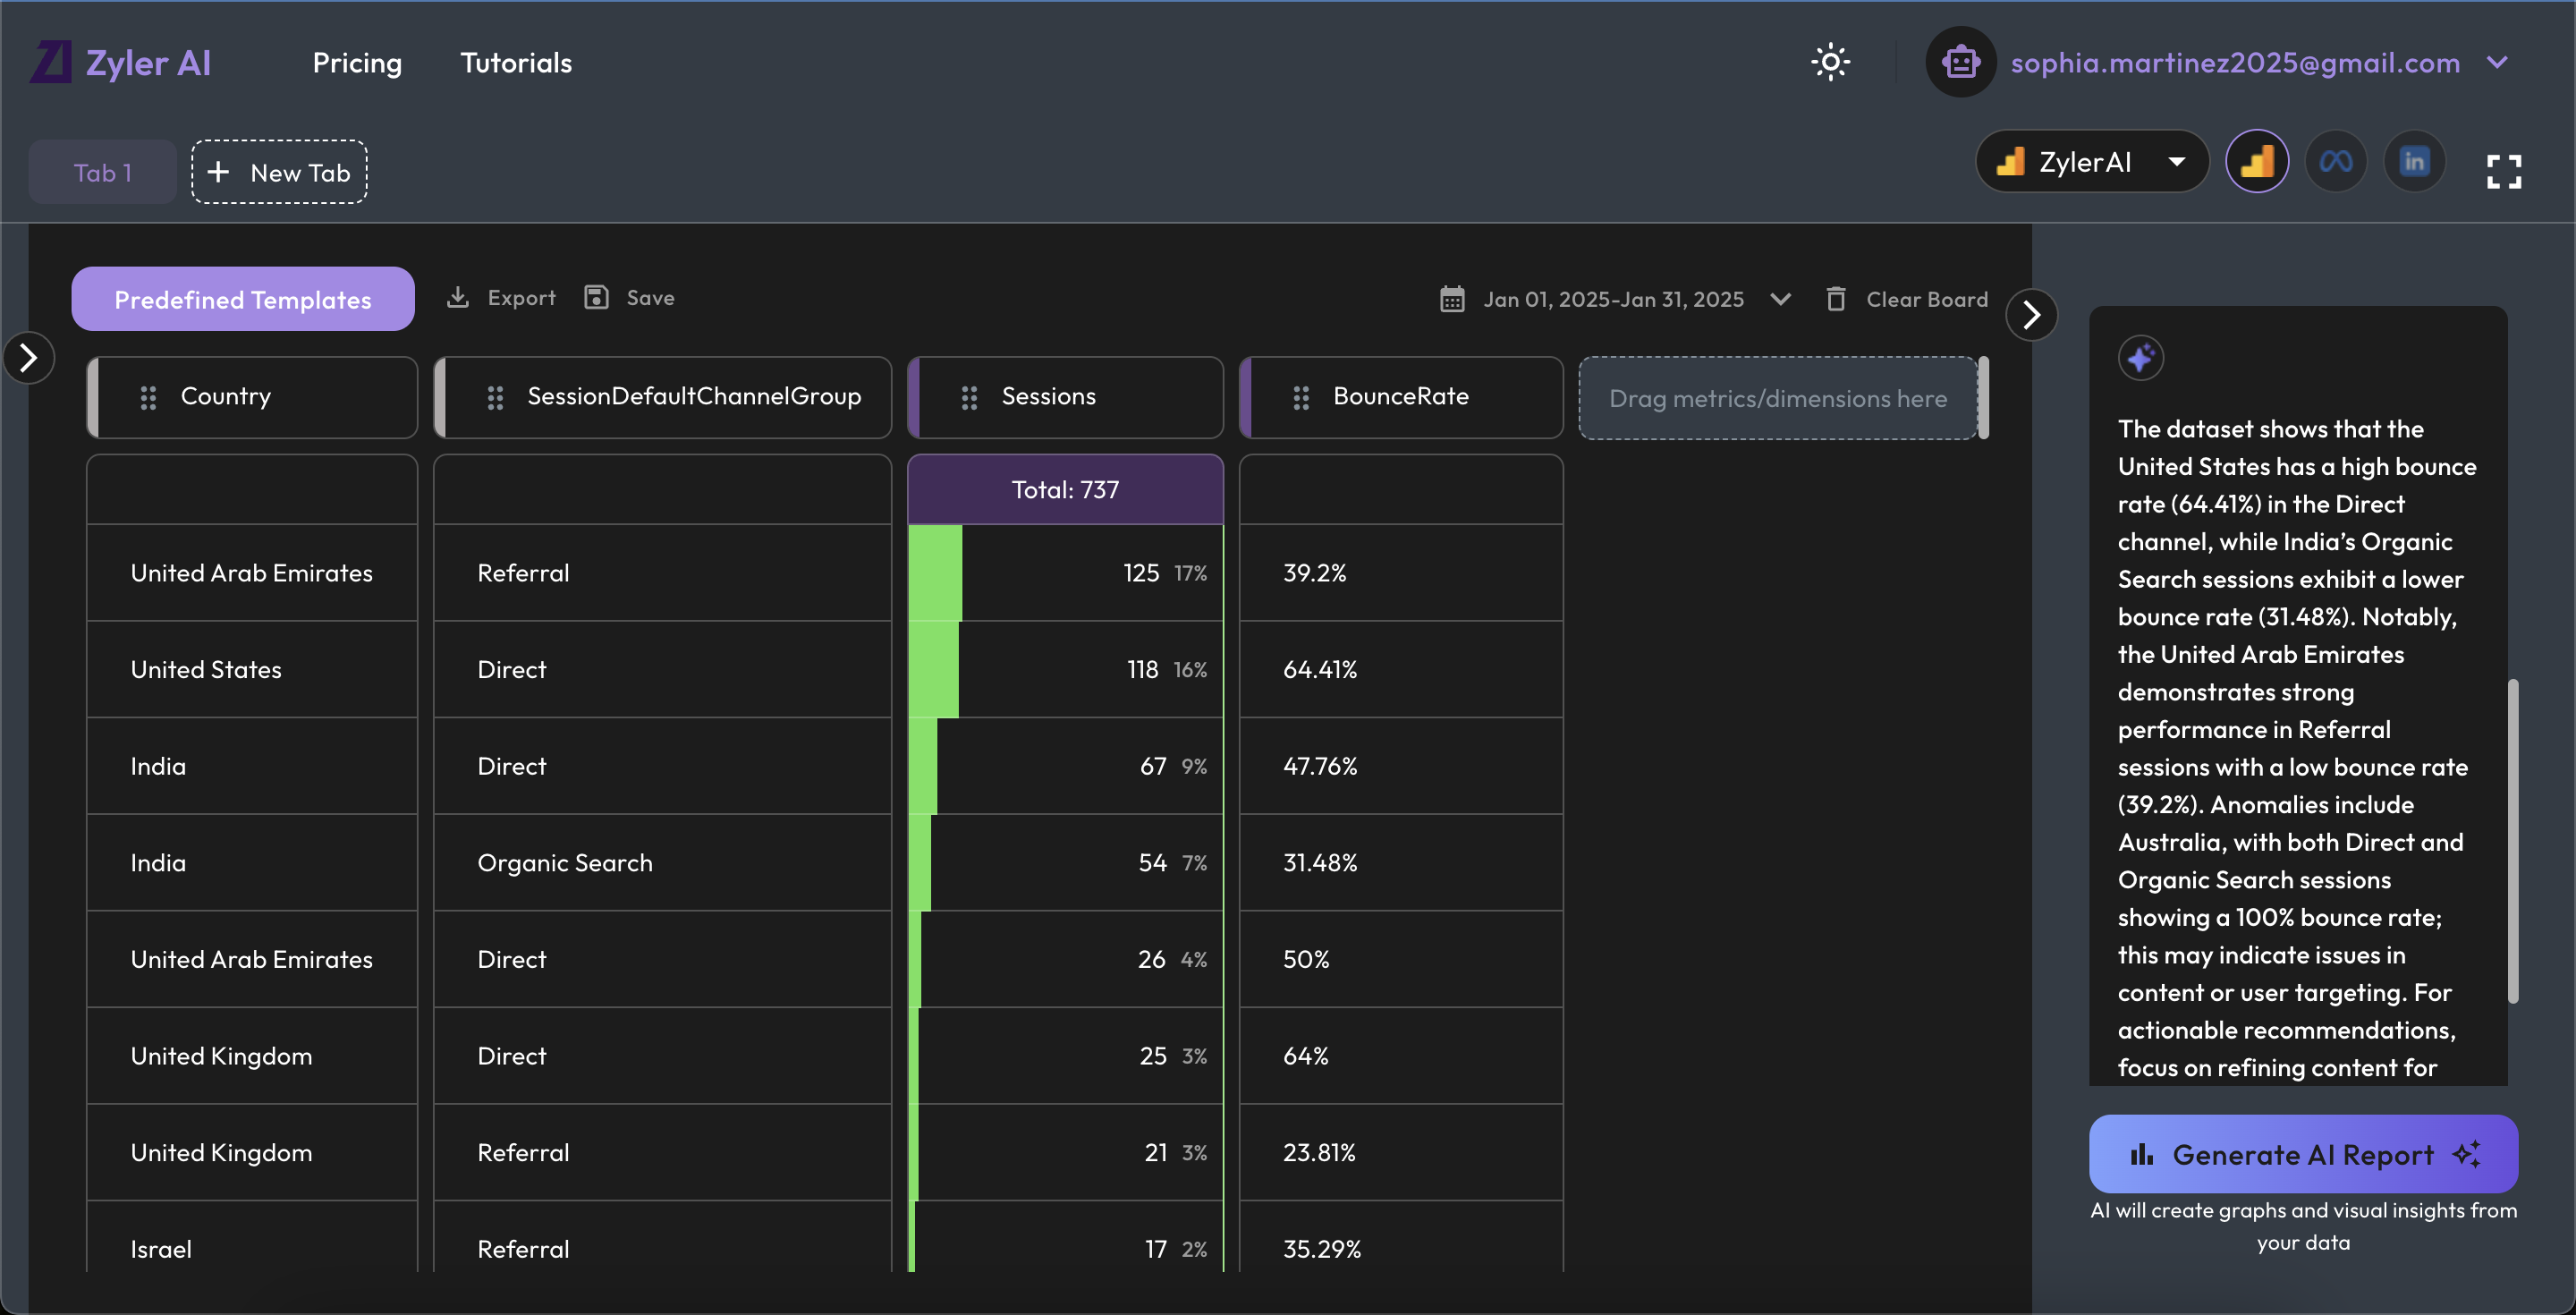
Task: Click the Zyler AI logo
Action: (x=121, y=62)
